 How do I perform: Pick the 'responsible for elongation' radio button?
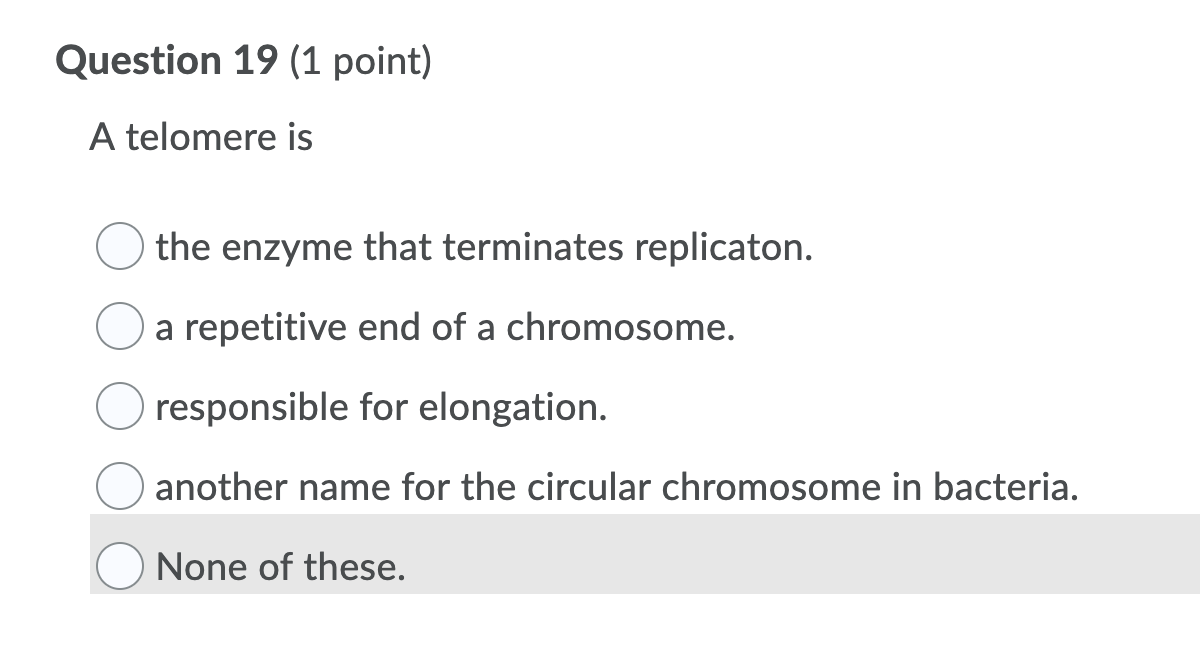(119, 408)
